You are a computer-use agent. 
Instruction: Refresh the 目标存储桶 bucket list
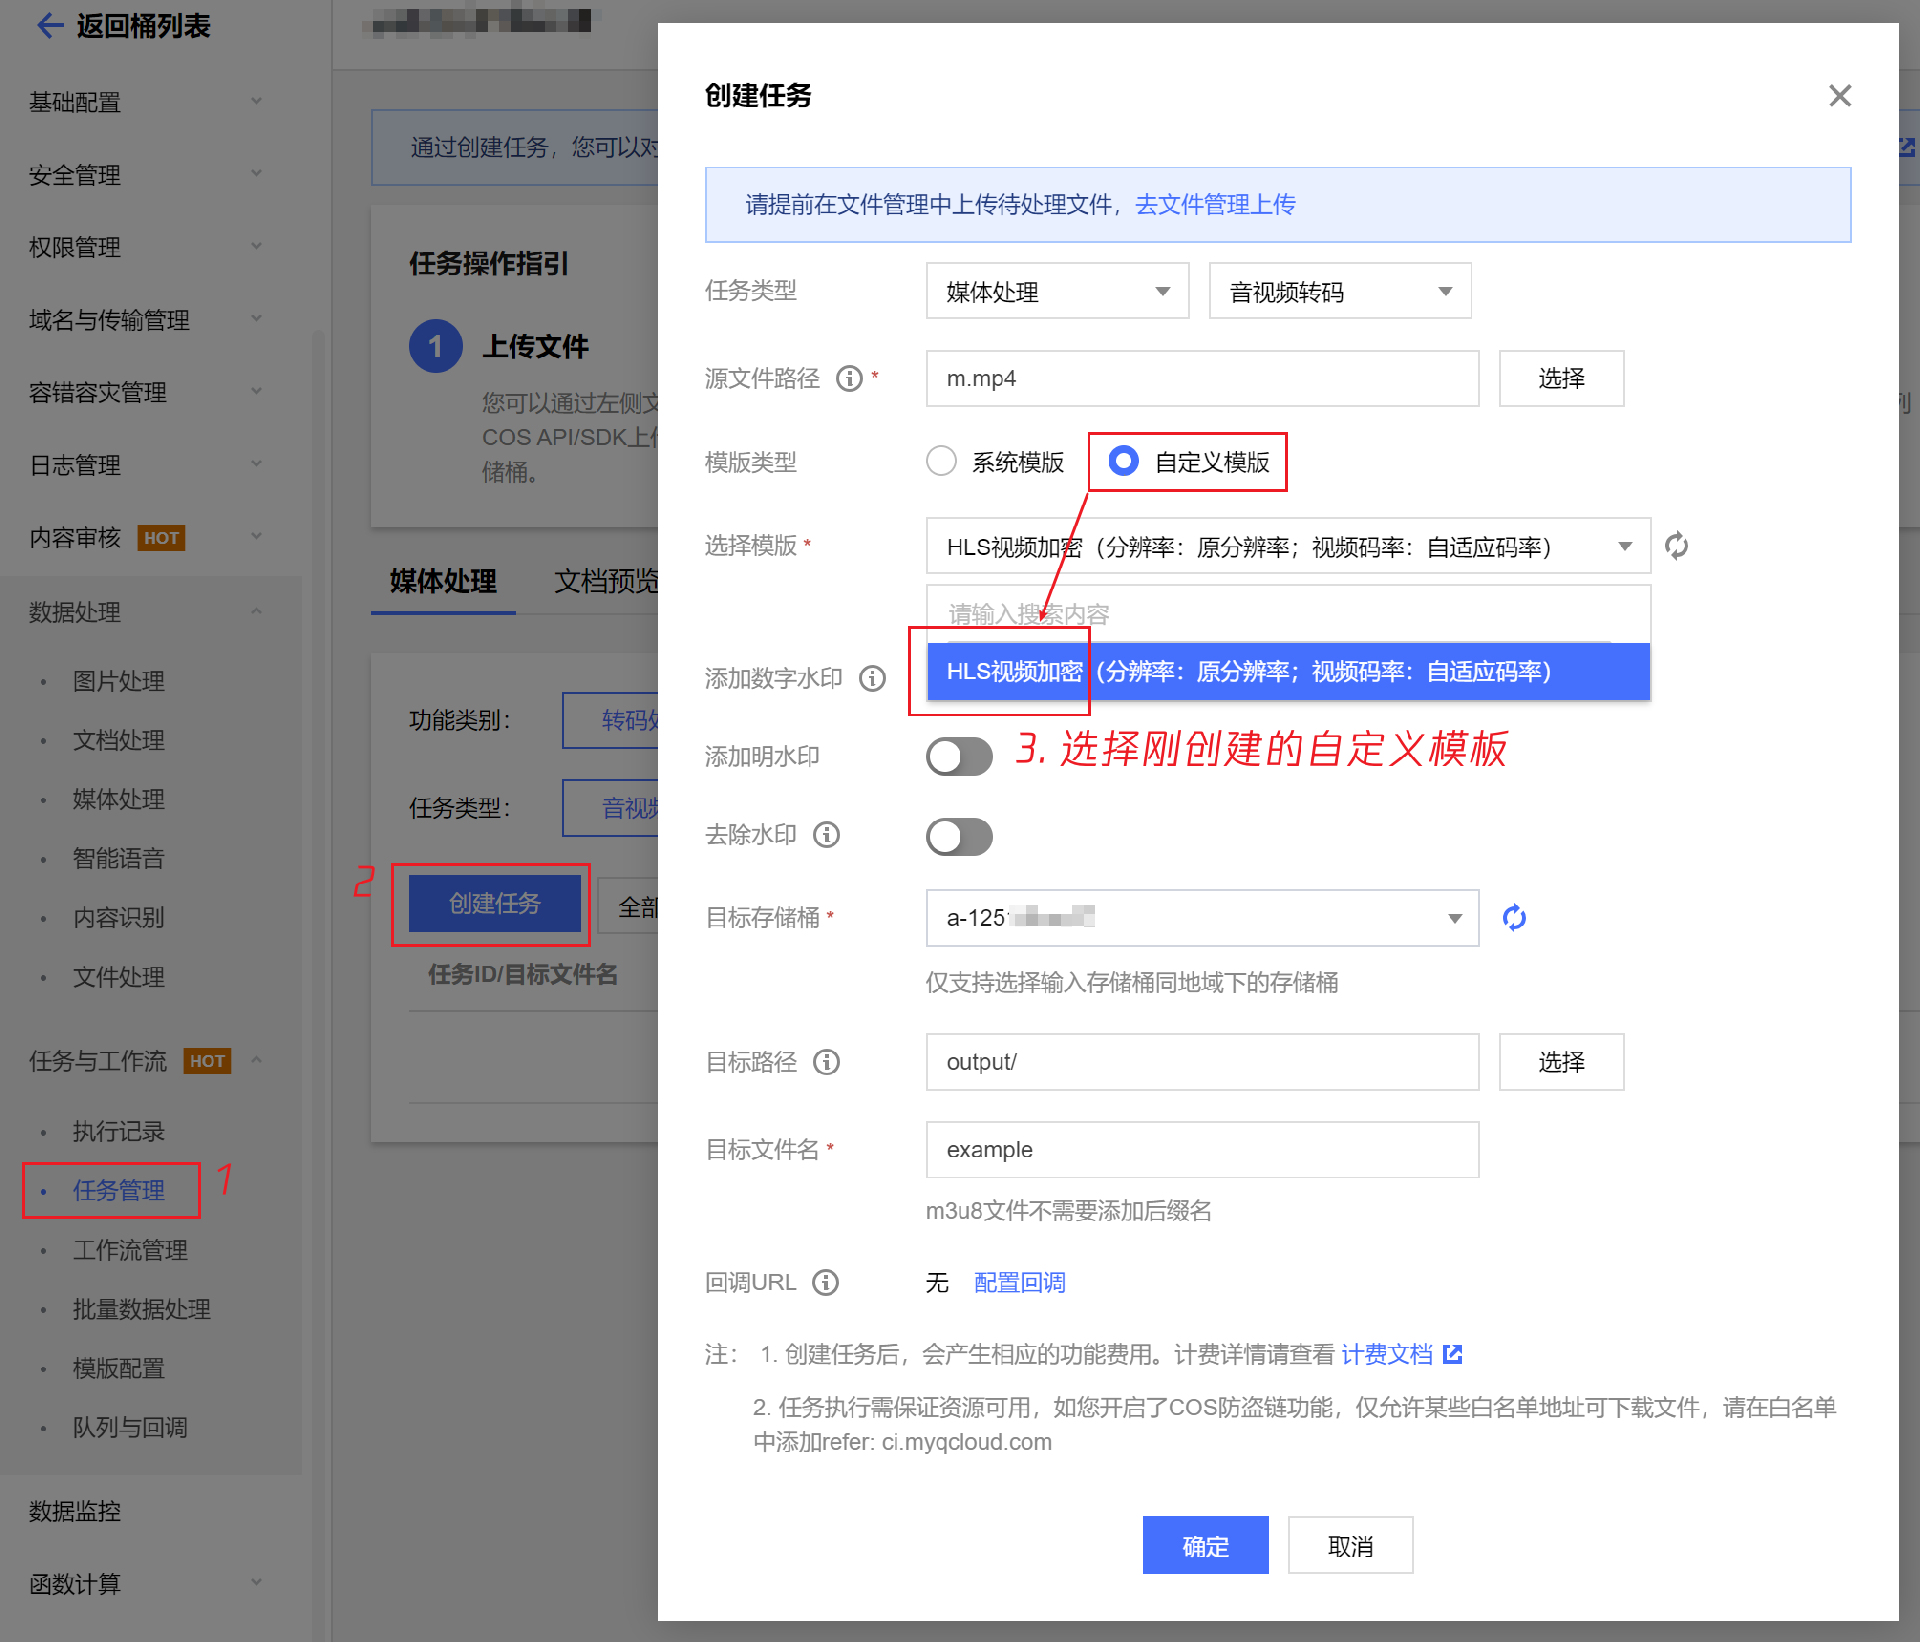[1514, 918]
